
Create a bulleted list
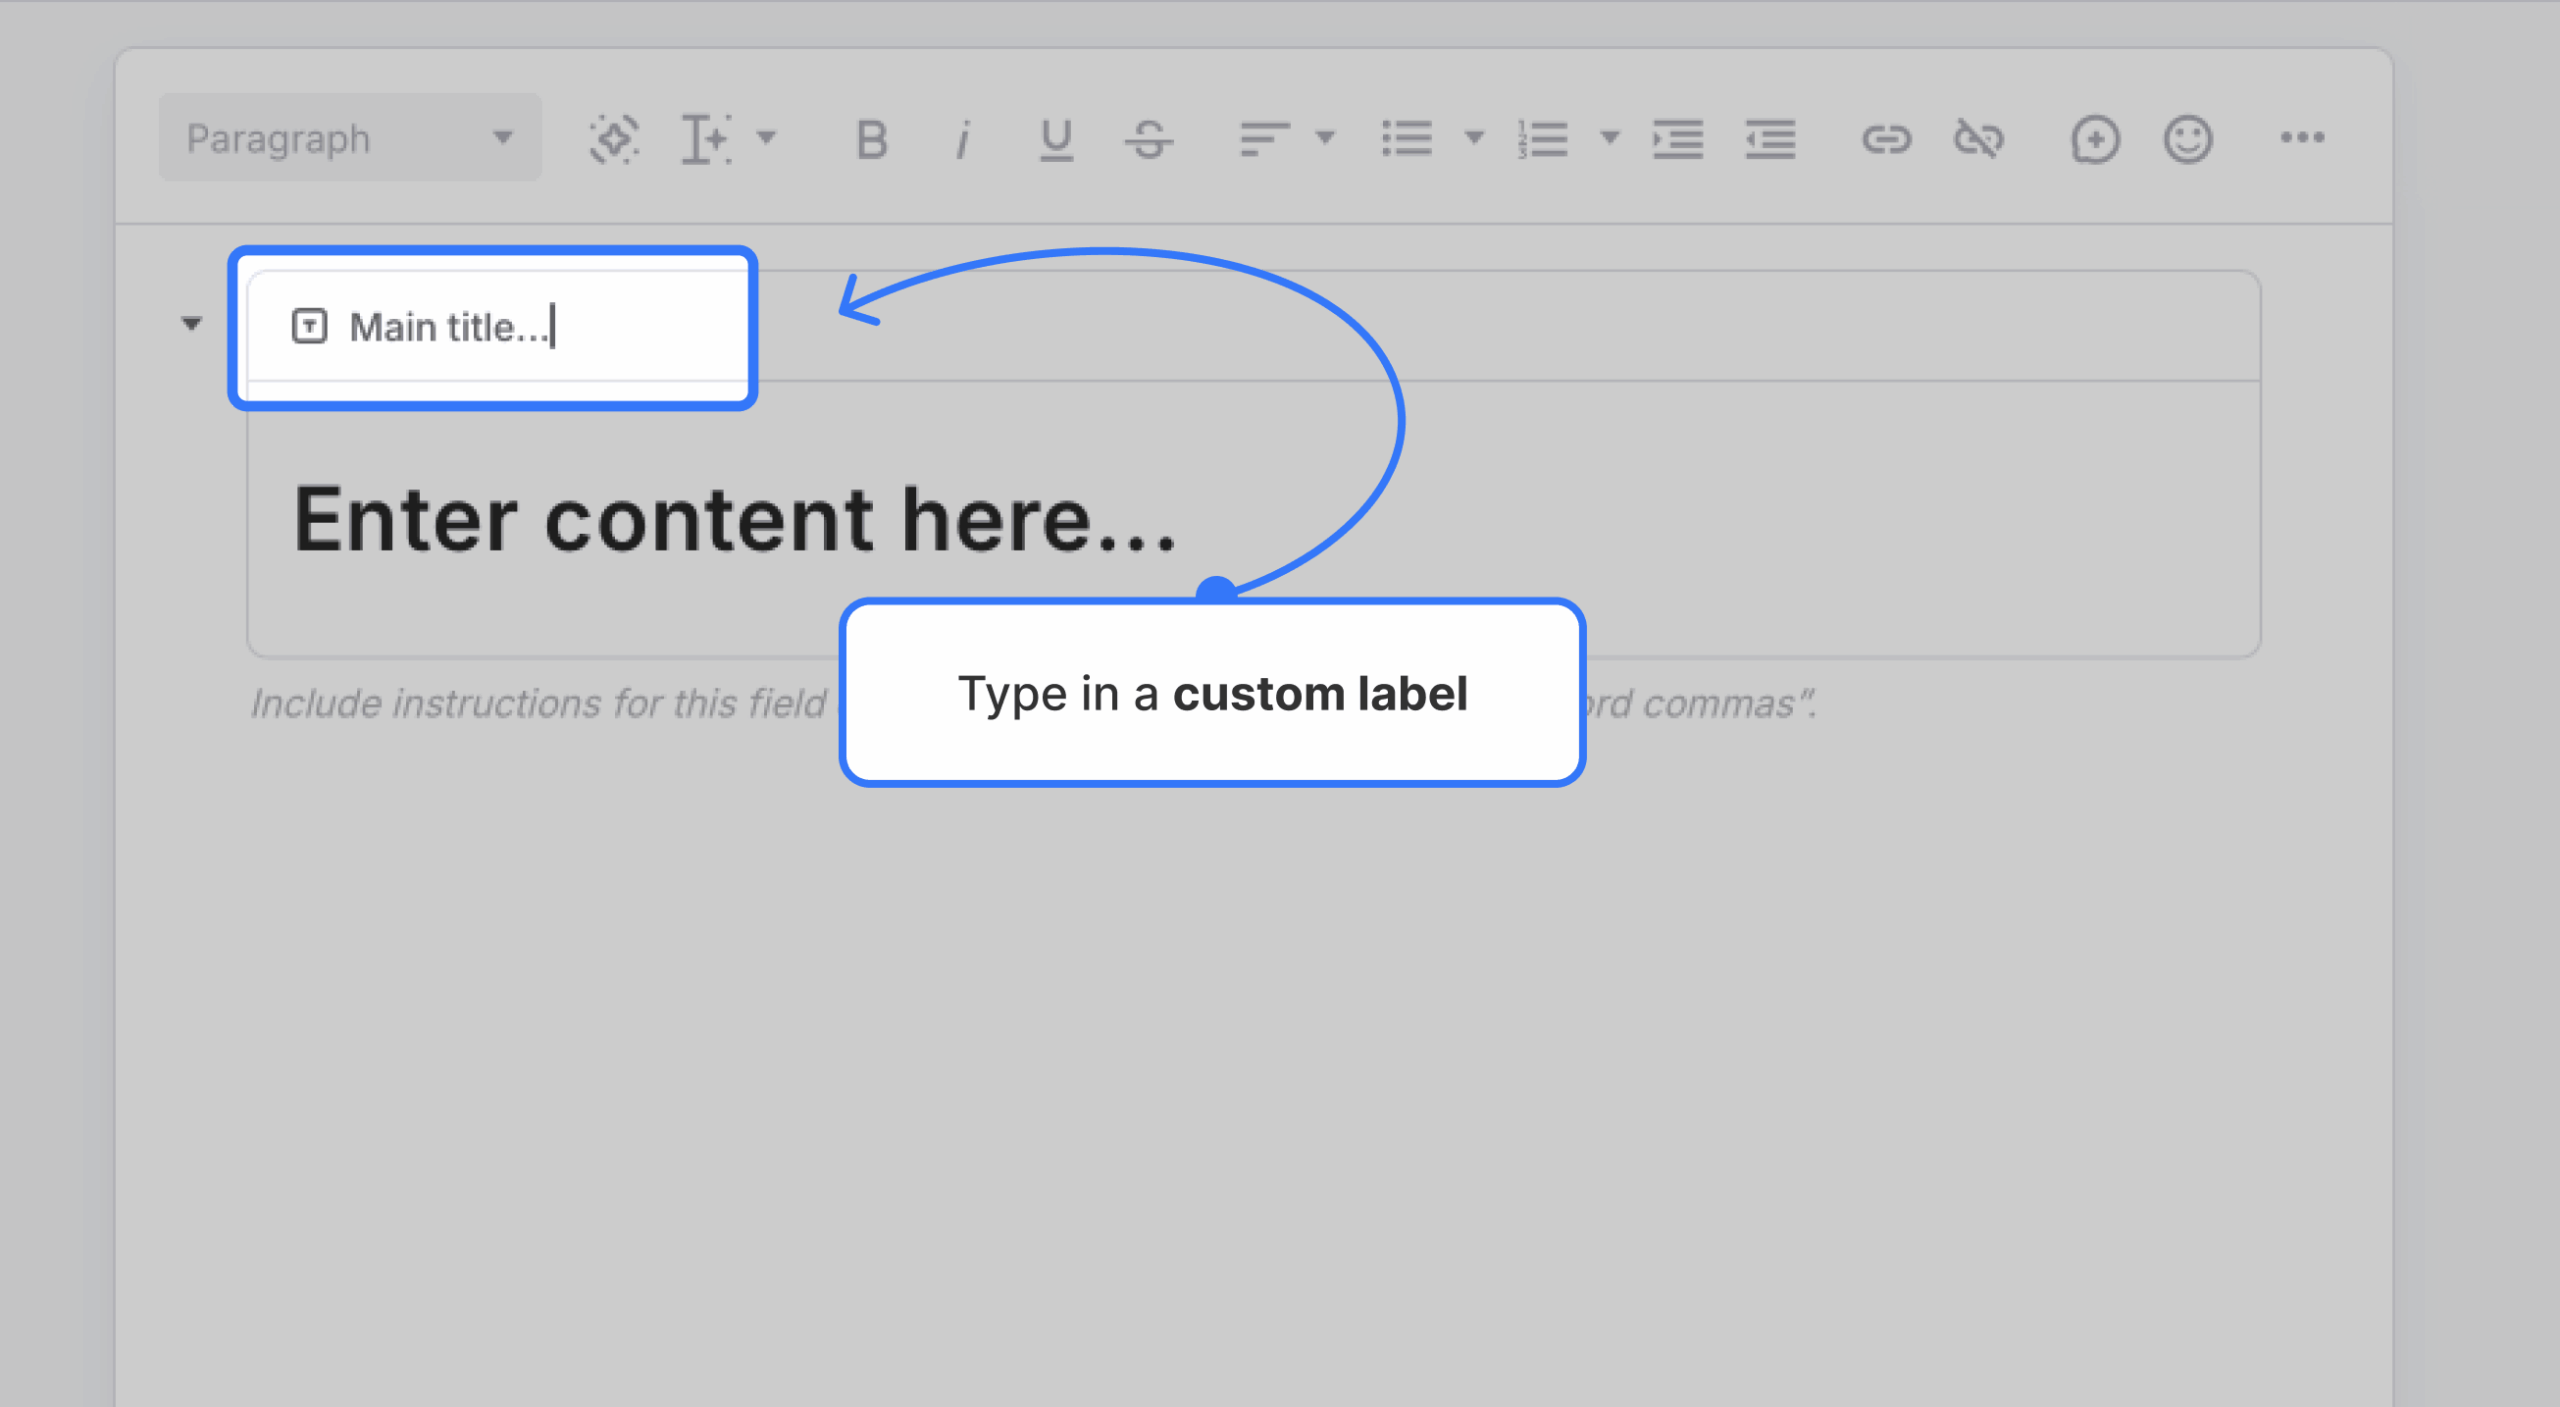1406,139
